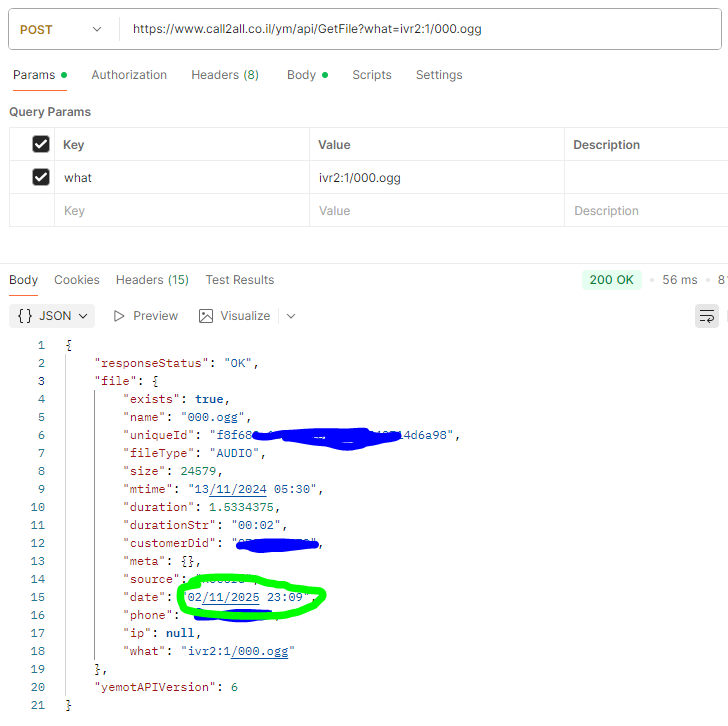The image size is (728, 726).
Task: Open the POST method dropdown
Action: 60,29
